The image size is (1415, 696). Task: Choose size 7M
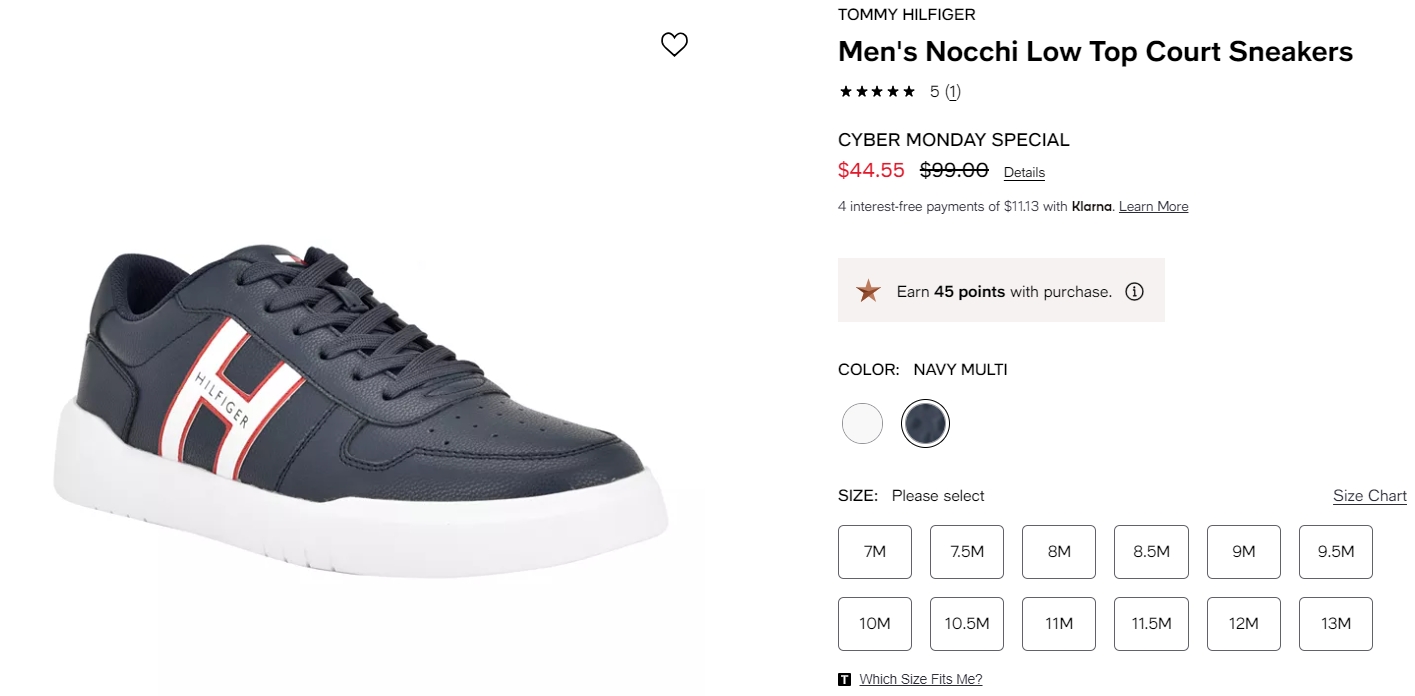[x=875, y=552]
